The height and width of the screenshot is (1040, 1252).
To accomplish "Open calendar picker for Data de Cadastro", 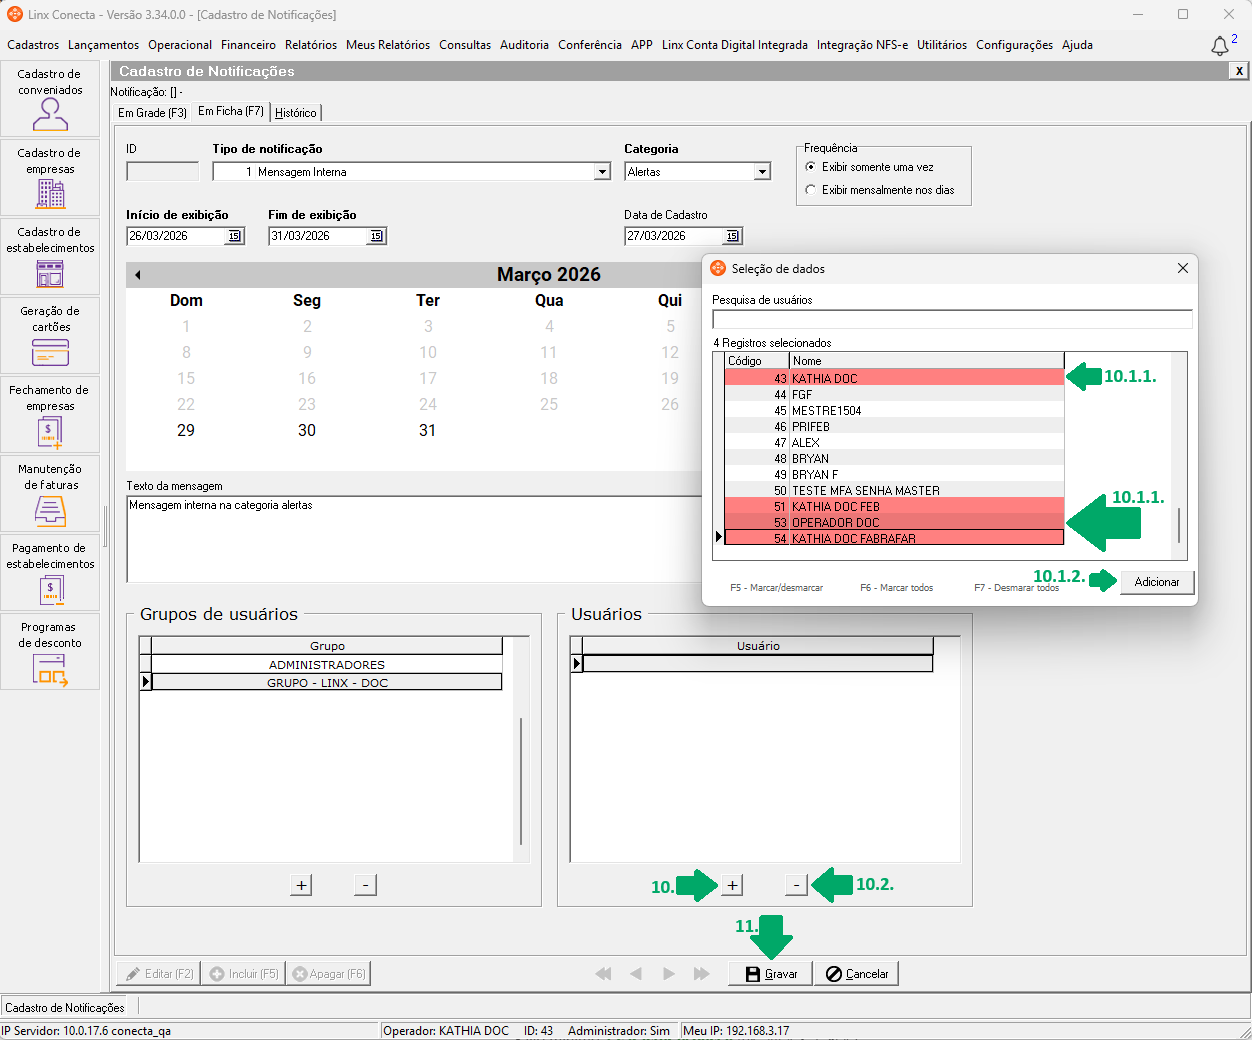I will pos(733,236).
